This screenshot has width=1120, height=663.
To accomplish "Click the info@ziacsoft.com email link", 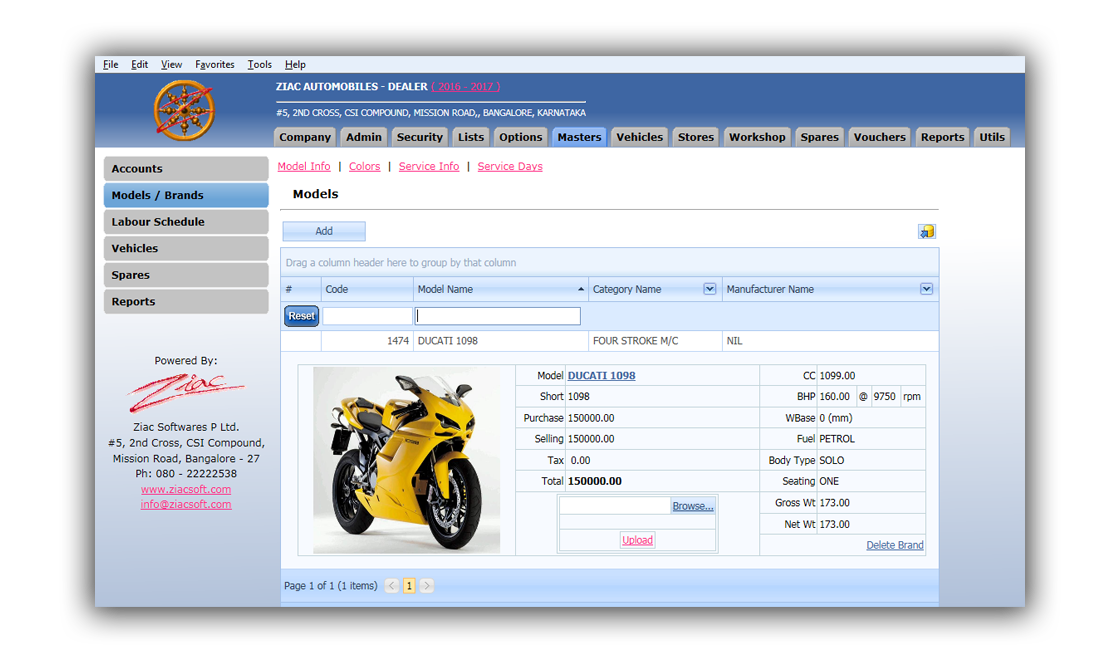I will coord(186,504).
